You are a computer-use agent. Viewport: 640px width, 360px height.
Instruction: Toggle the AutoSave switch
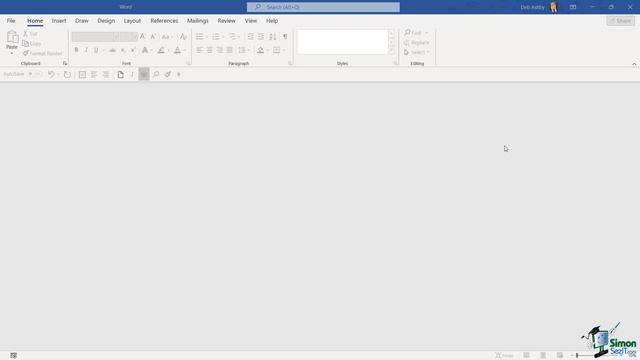click(34, 74)
